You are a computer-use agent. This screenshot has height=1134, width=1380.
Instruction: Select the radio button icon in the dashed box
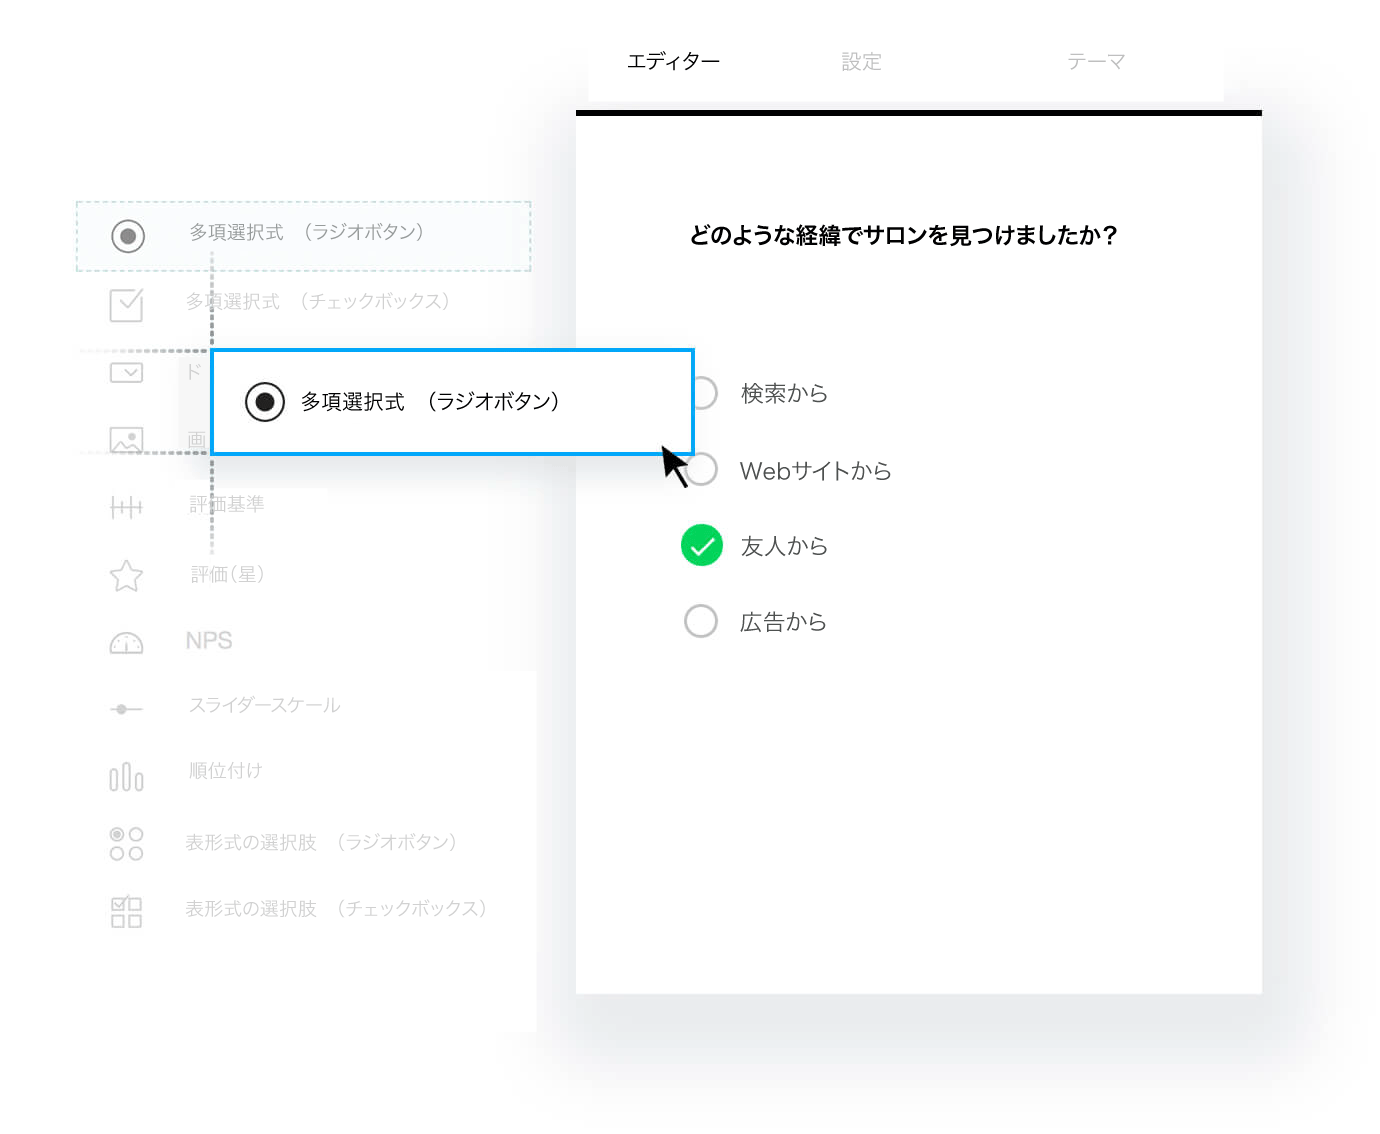point(128,236)
